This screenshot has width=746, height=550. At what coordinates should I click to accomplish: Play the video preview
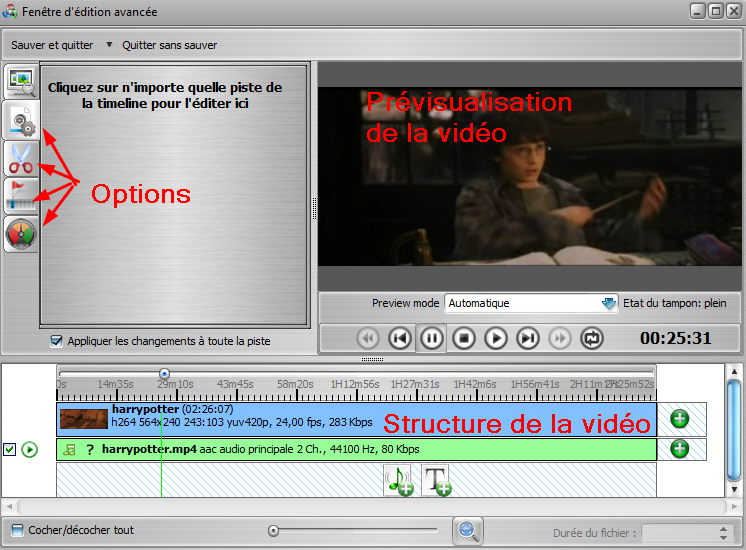pos(496,338)
